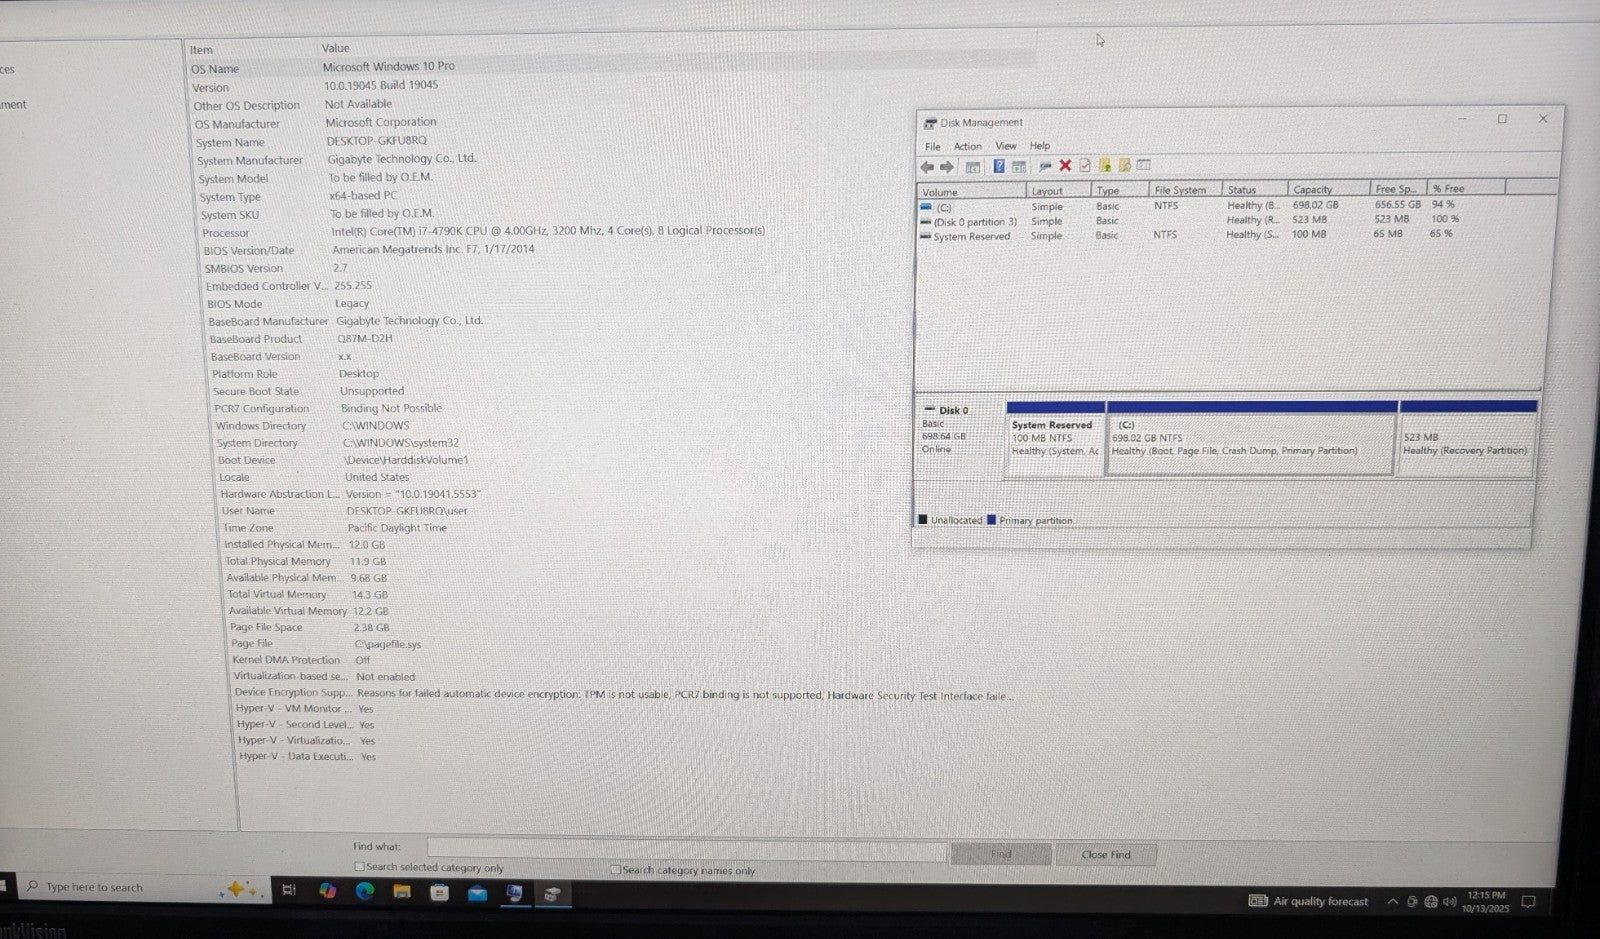
Task: Open the notification center icon
Action: 1528,902
